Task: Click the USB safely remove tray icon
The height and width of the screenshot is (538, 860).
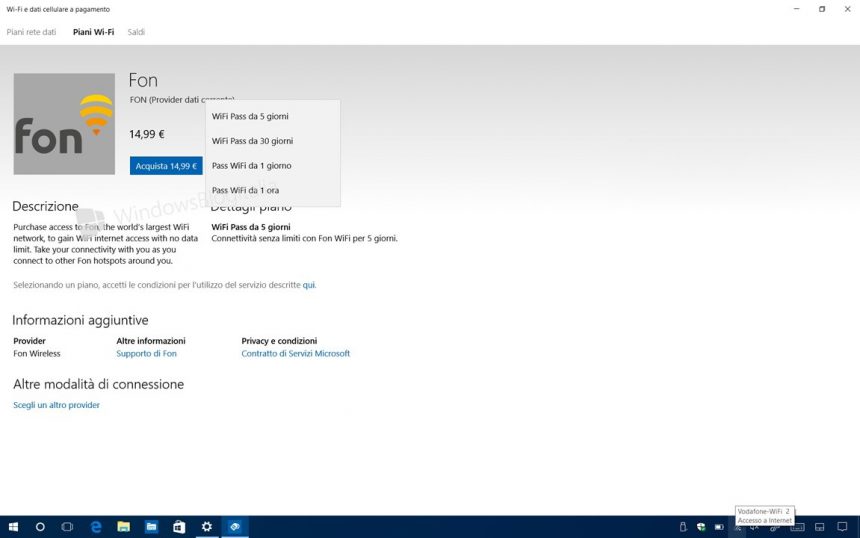Action: pyautogui.click(x=683, y=527)
